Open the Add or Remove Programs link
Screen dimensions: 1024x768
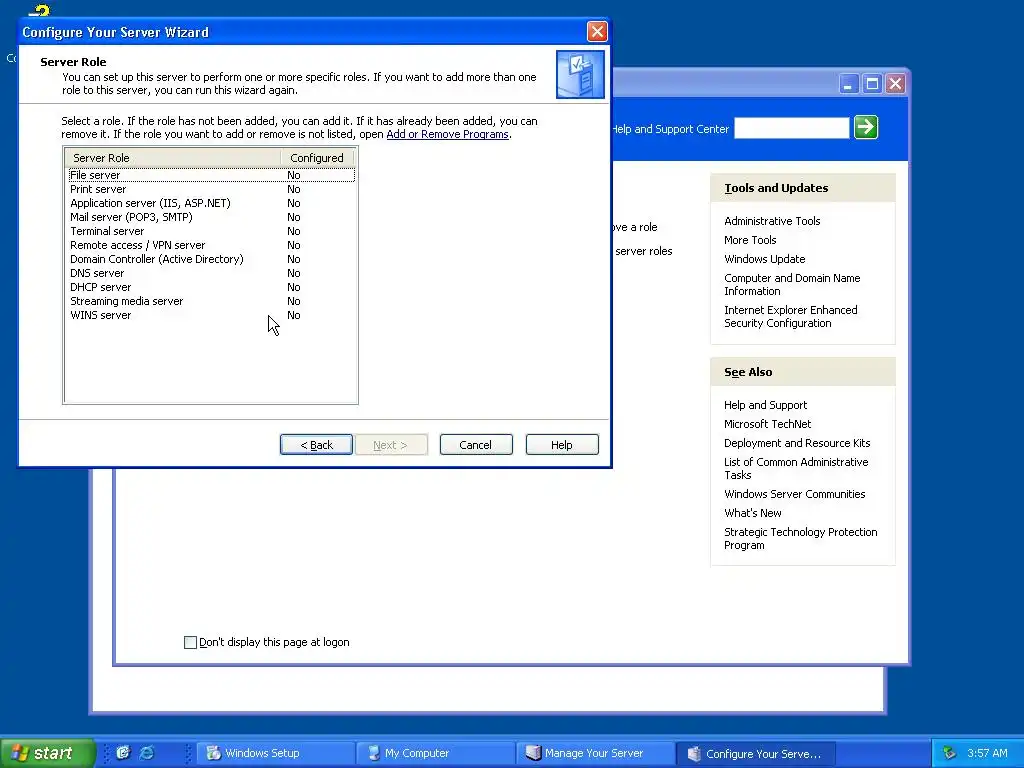pos(447,135)
